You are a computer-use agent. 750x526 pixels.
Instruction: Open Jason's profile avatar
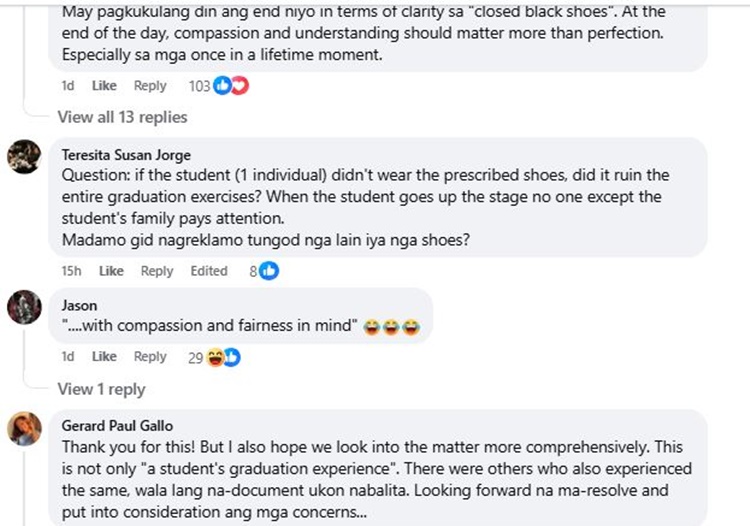[x=24, y=307]
